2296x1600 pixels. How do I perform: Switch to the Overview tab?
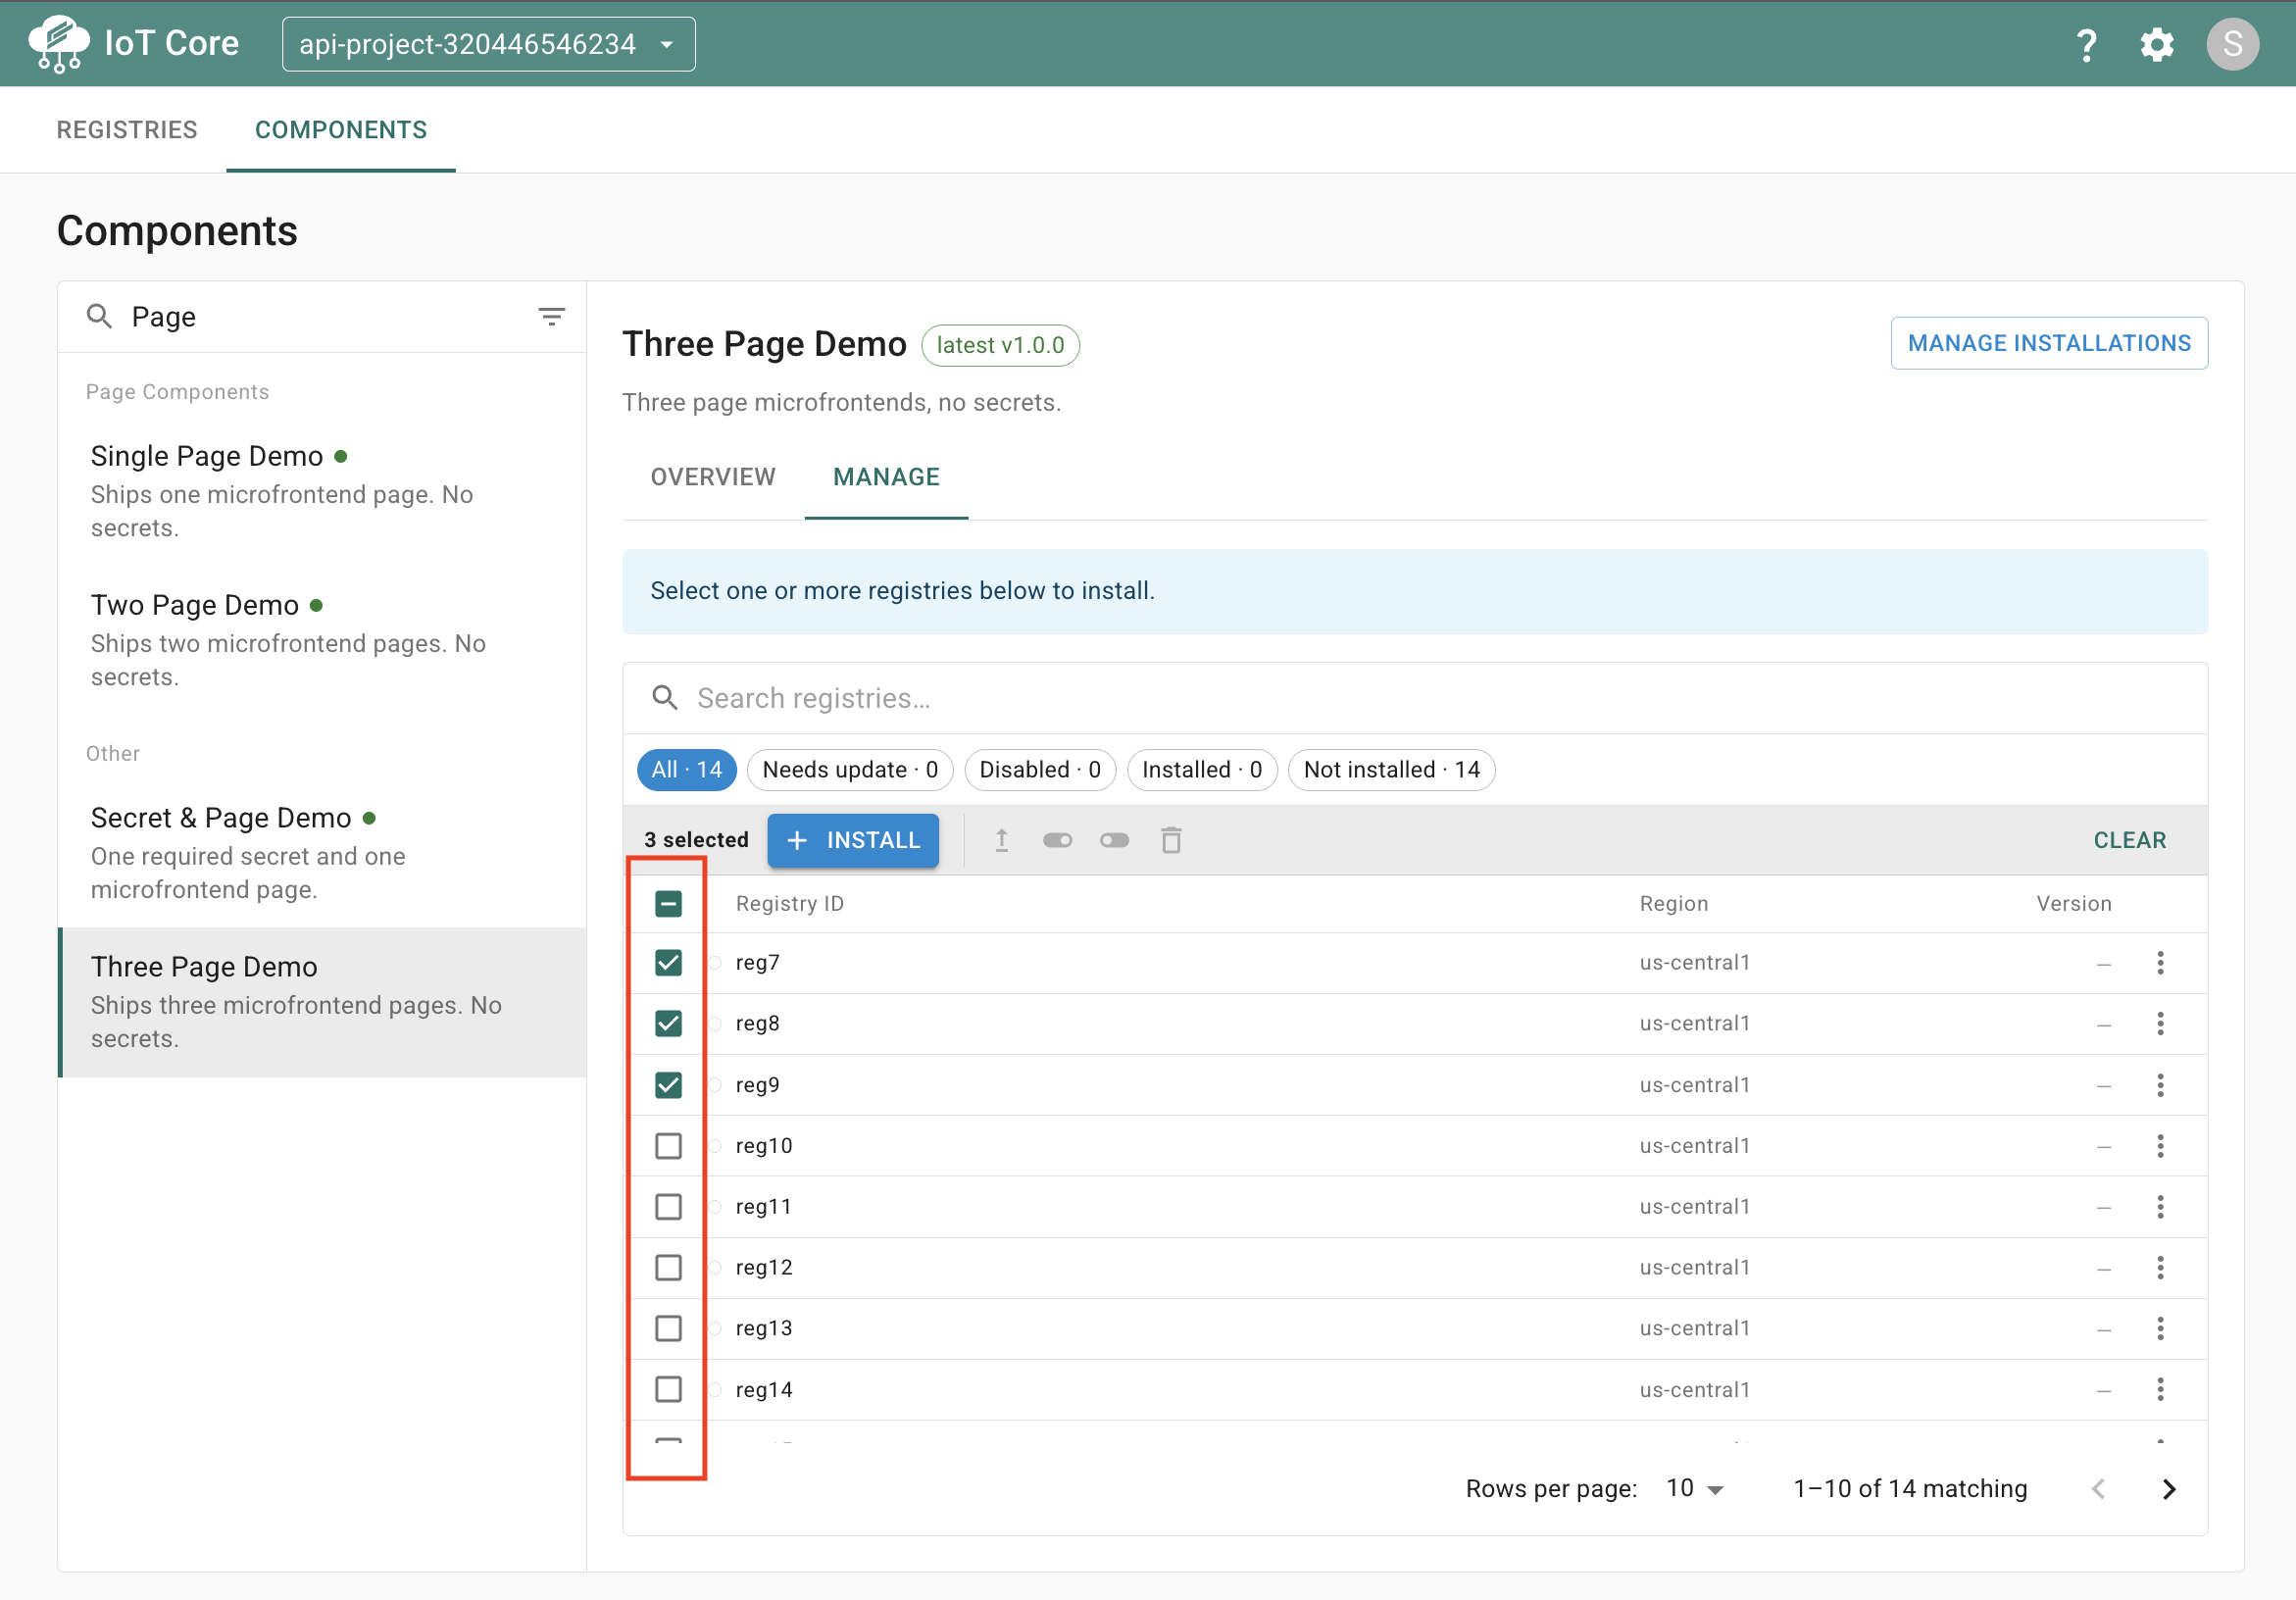[713, 477]
